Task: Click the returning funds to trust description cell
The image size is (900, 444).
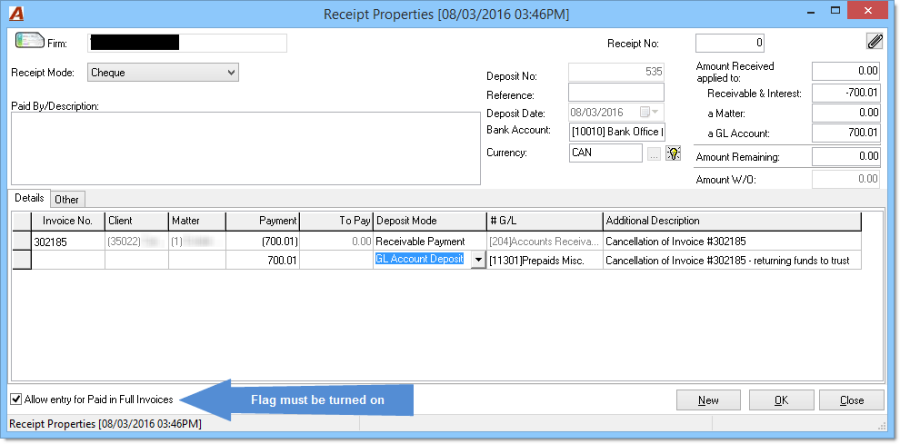Action: (732, 260)
